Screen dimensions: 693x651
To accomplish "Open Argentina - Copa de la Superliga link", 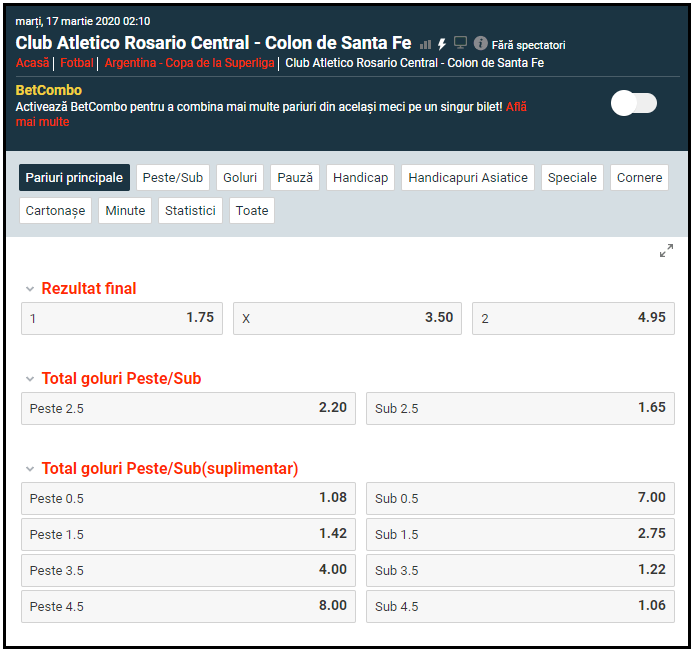I will coord(189,63).
